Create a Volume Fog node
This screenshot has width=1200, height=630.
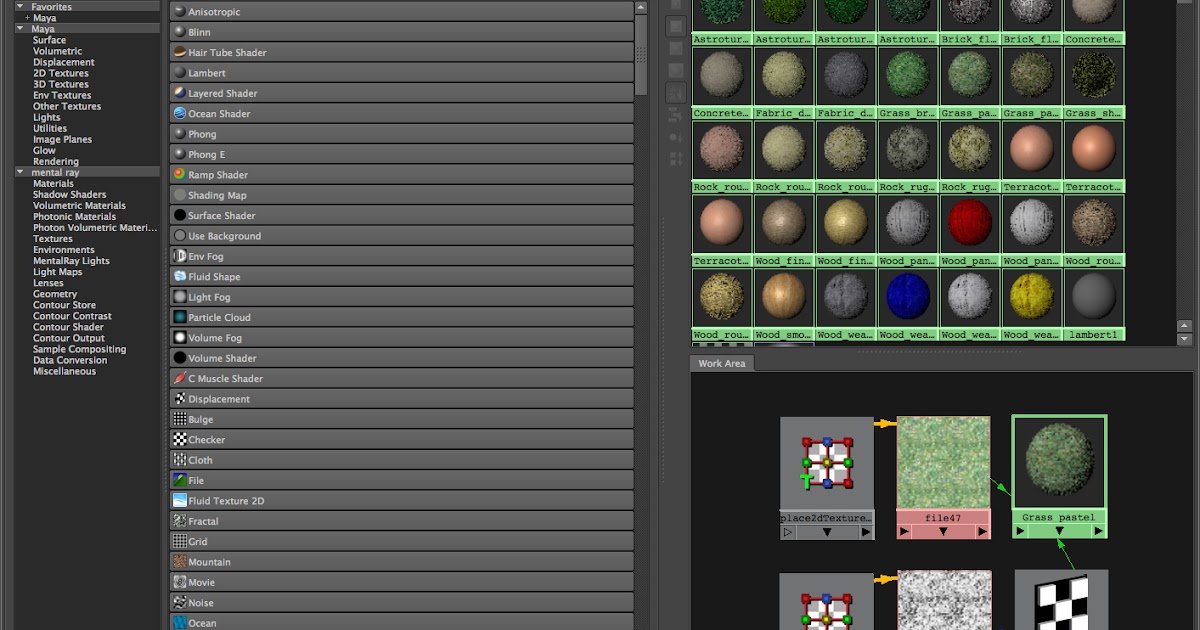point(401,338)
